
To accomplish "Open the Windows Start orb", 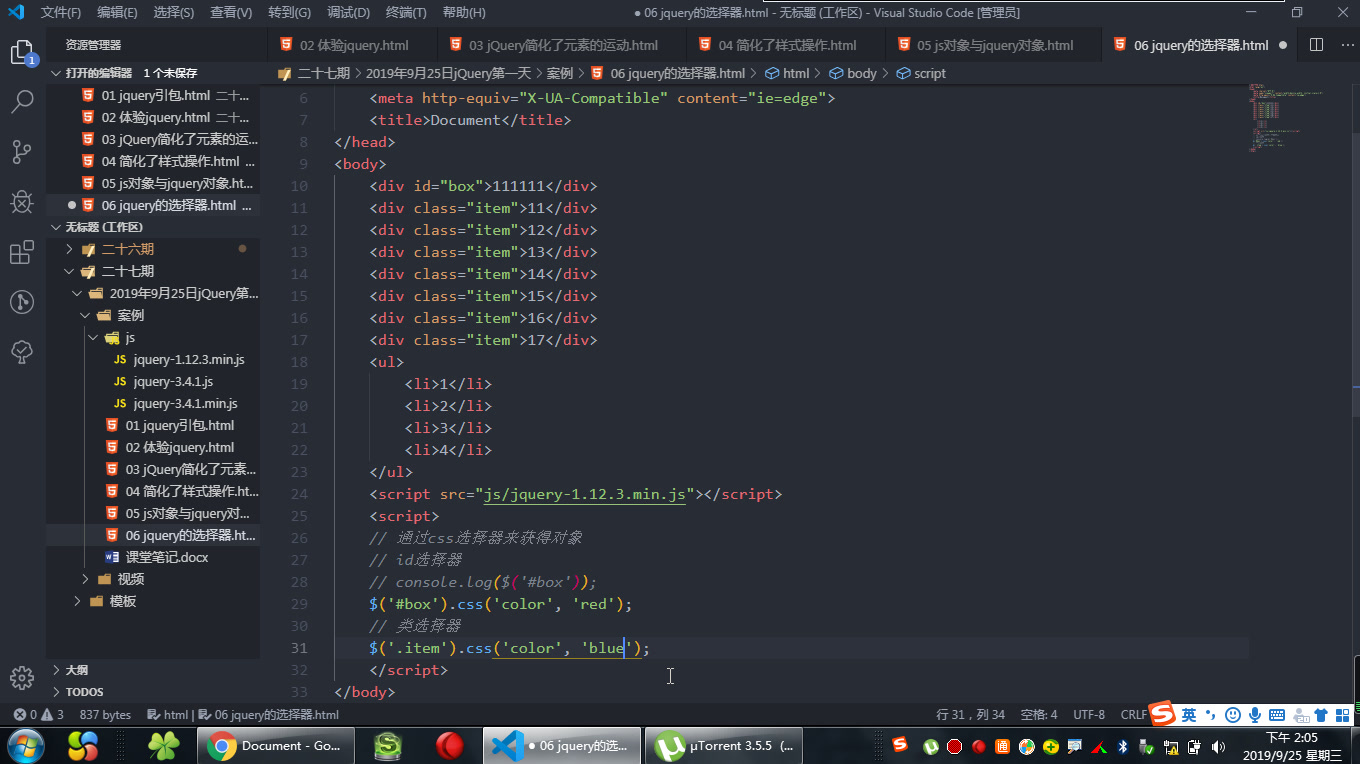I will [x=25, y=746].
